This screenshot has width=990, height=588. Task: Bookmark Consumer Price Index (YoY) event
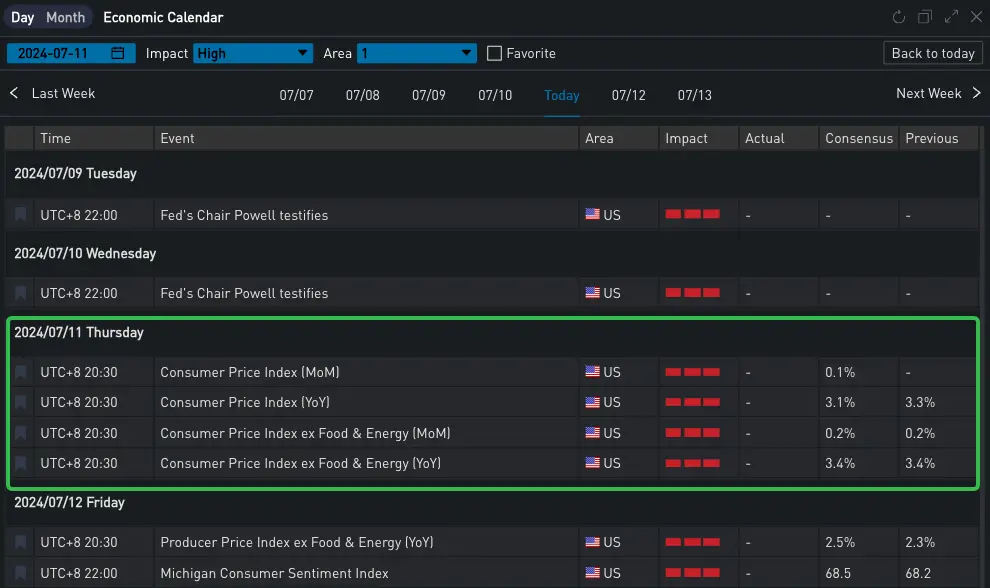point(20,402)
